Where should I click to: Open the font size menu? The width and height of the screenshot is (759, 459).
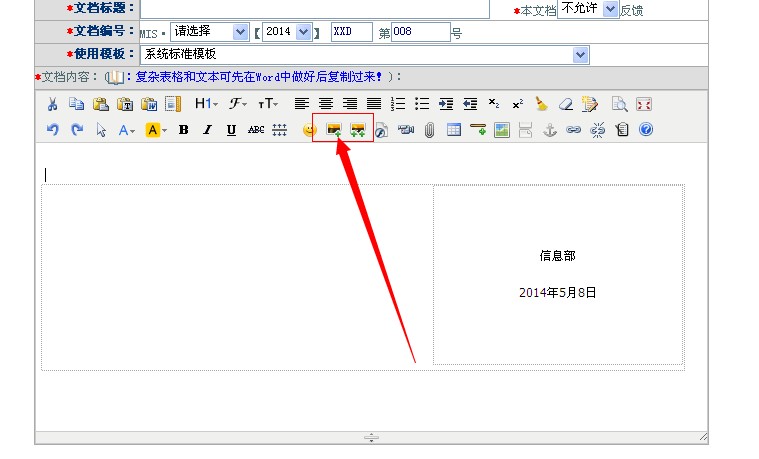[x=268, y=103]
